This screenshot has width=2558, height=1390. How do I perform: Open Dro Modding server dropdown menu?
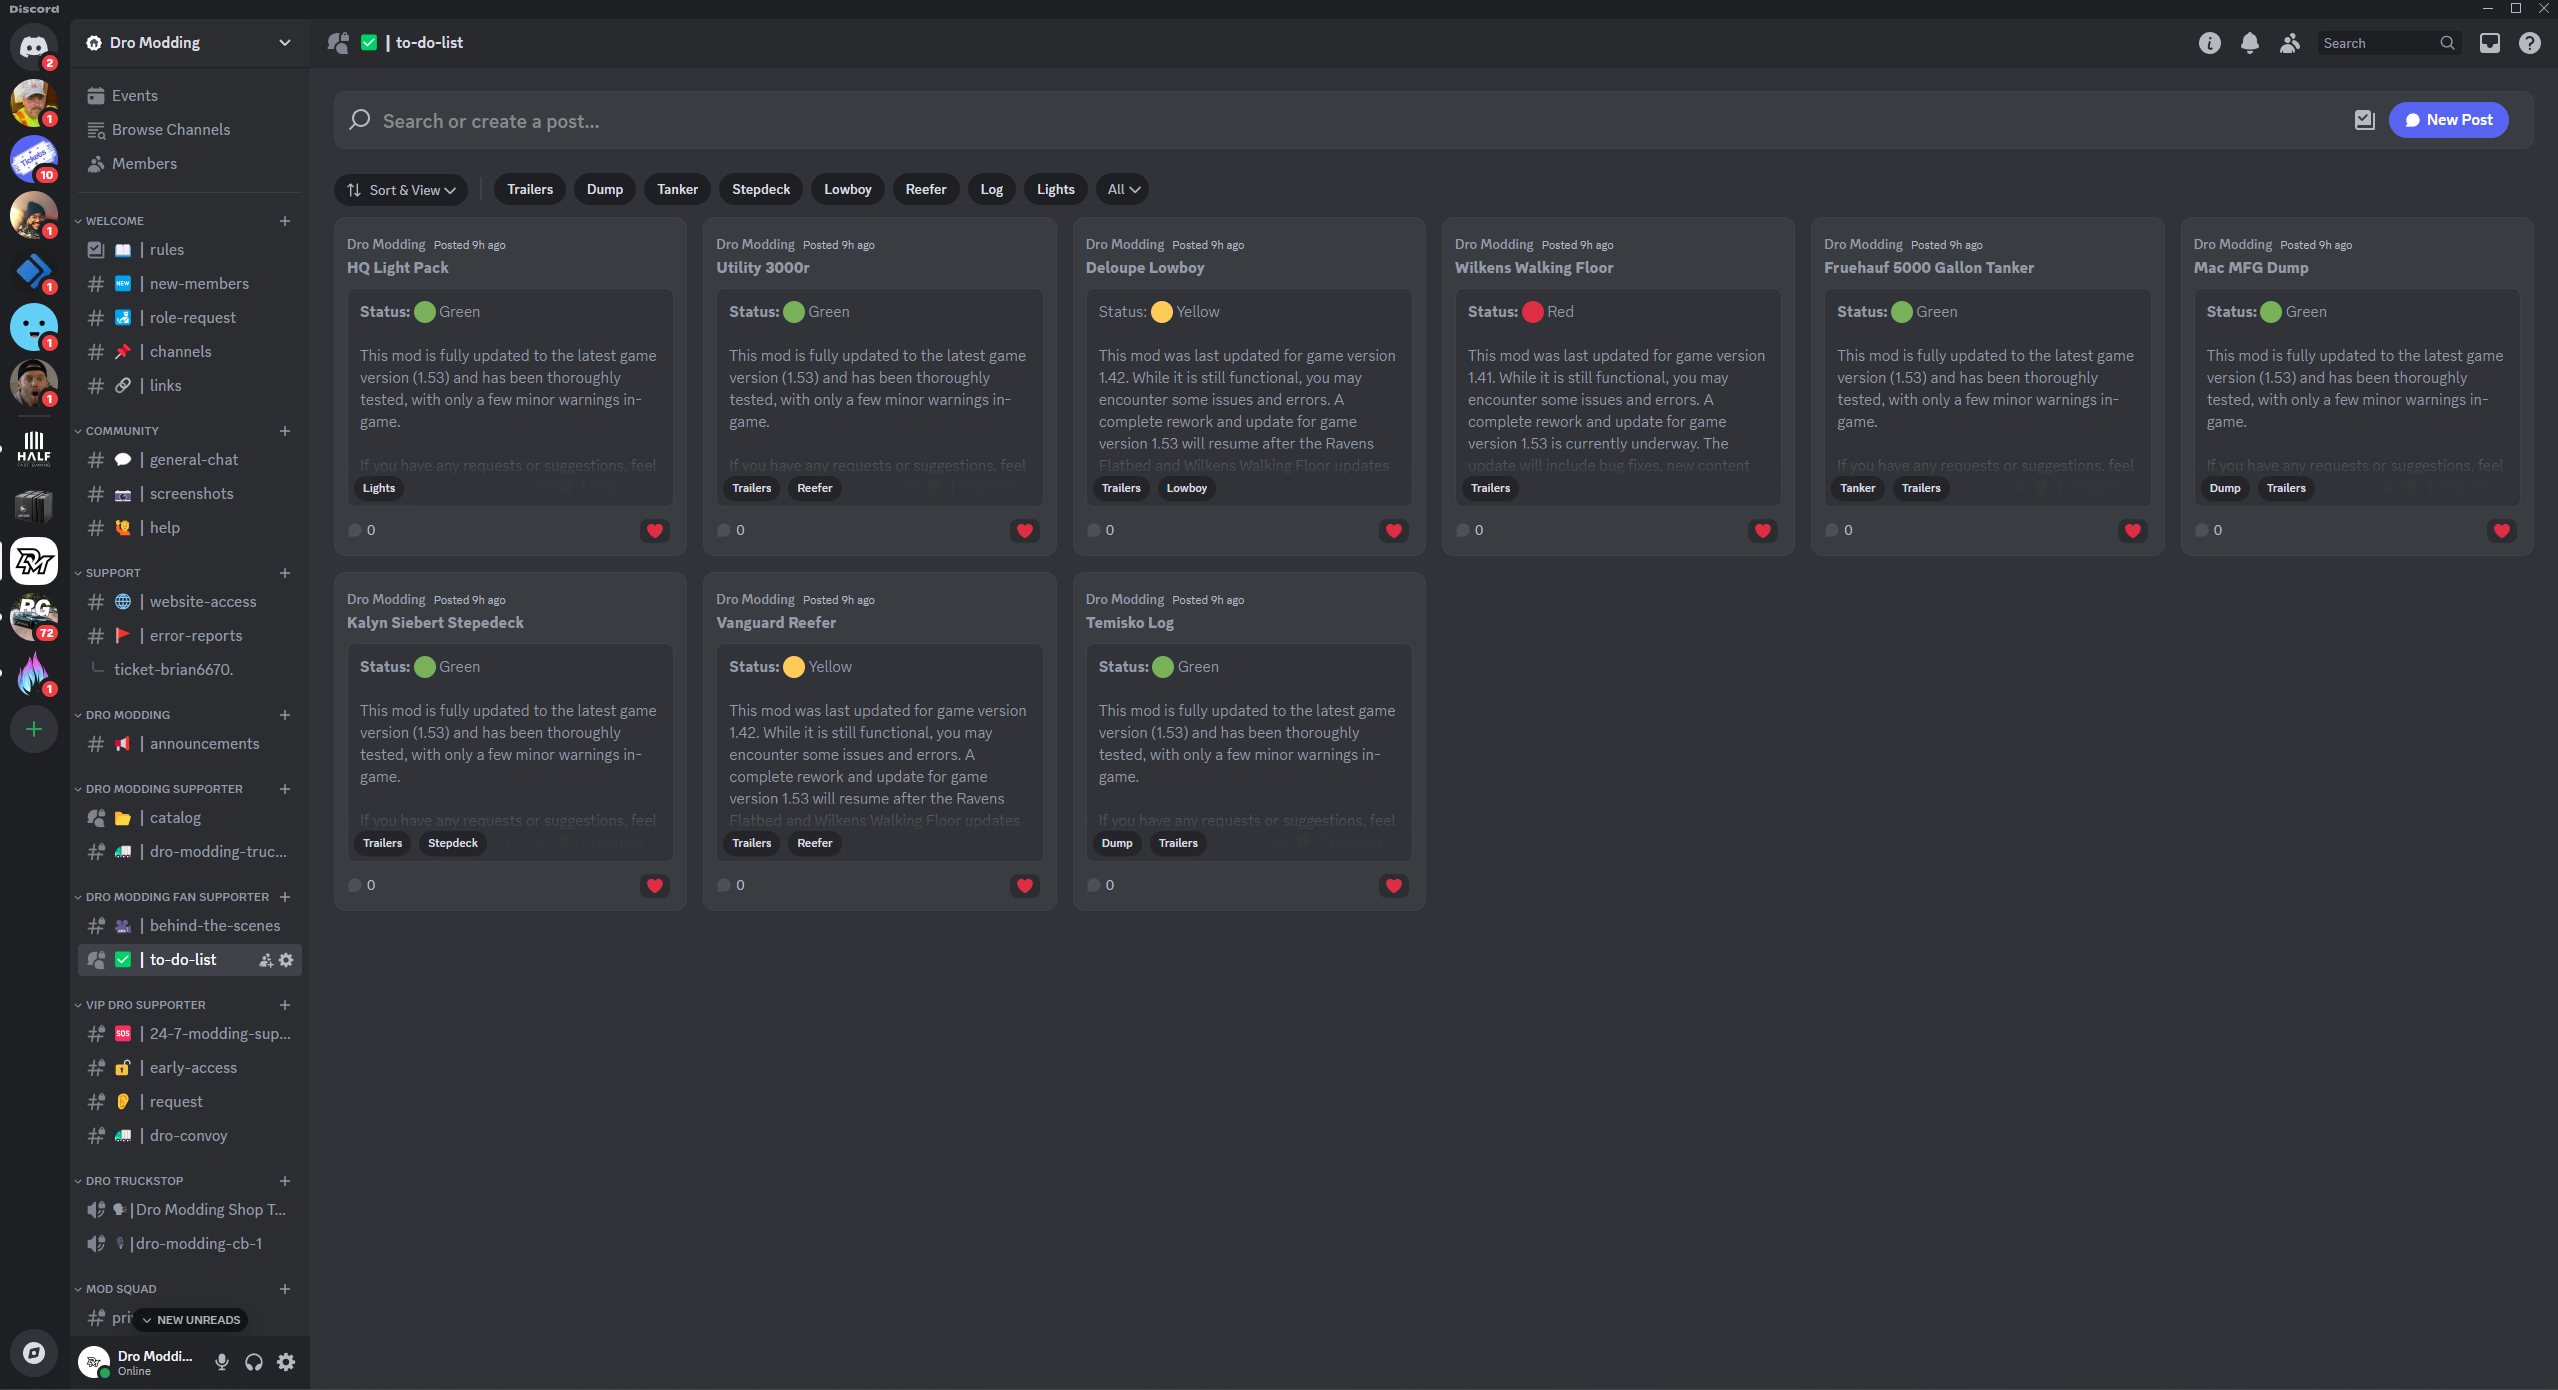click(285, 43)
